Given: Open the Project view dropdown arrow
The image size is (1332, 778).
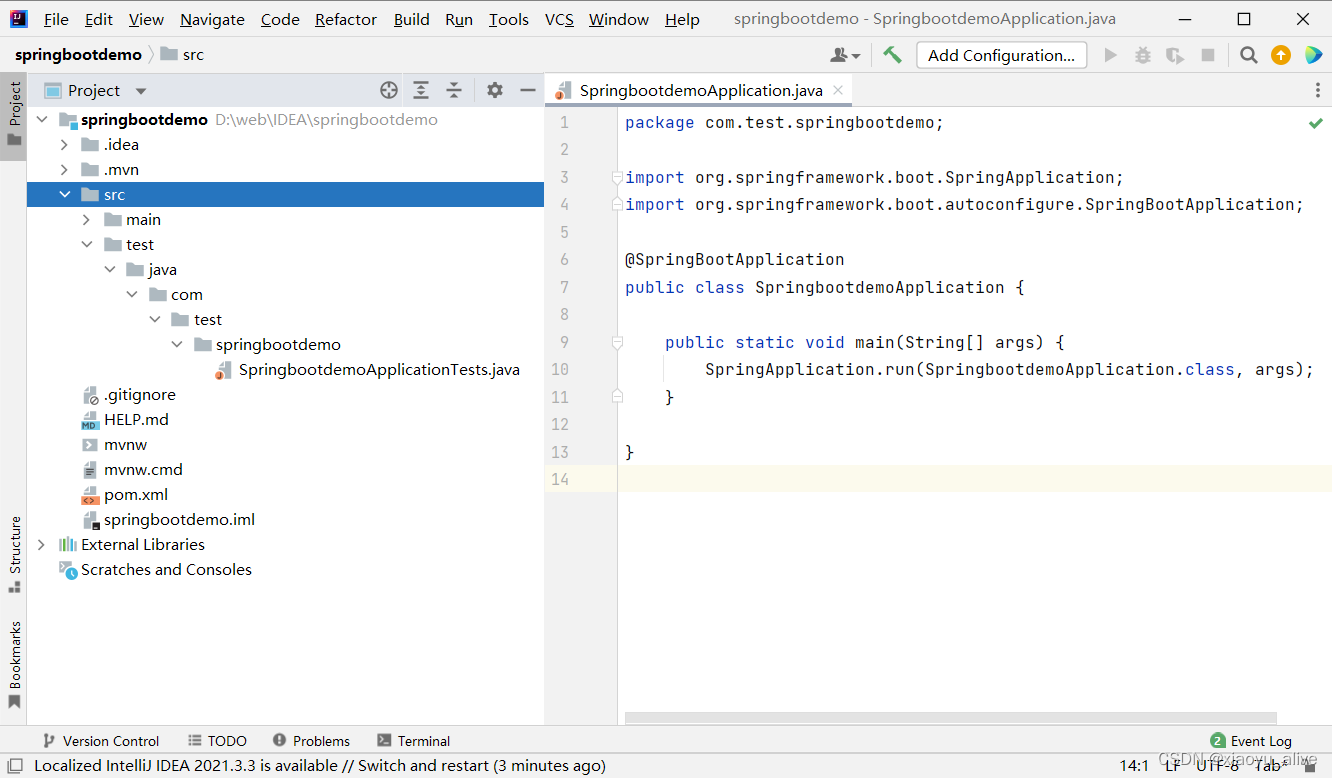Looking at the screenshot, I should [x=141, y=91].
